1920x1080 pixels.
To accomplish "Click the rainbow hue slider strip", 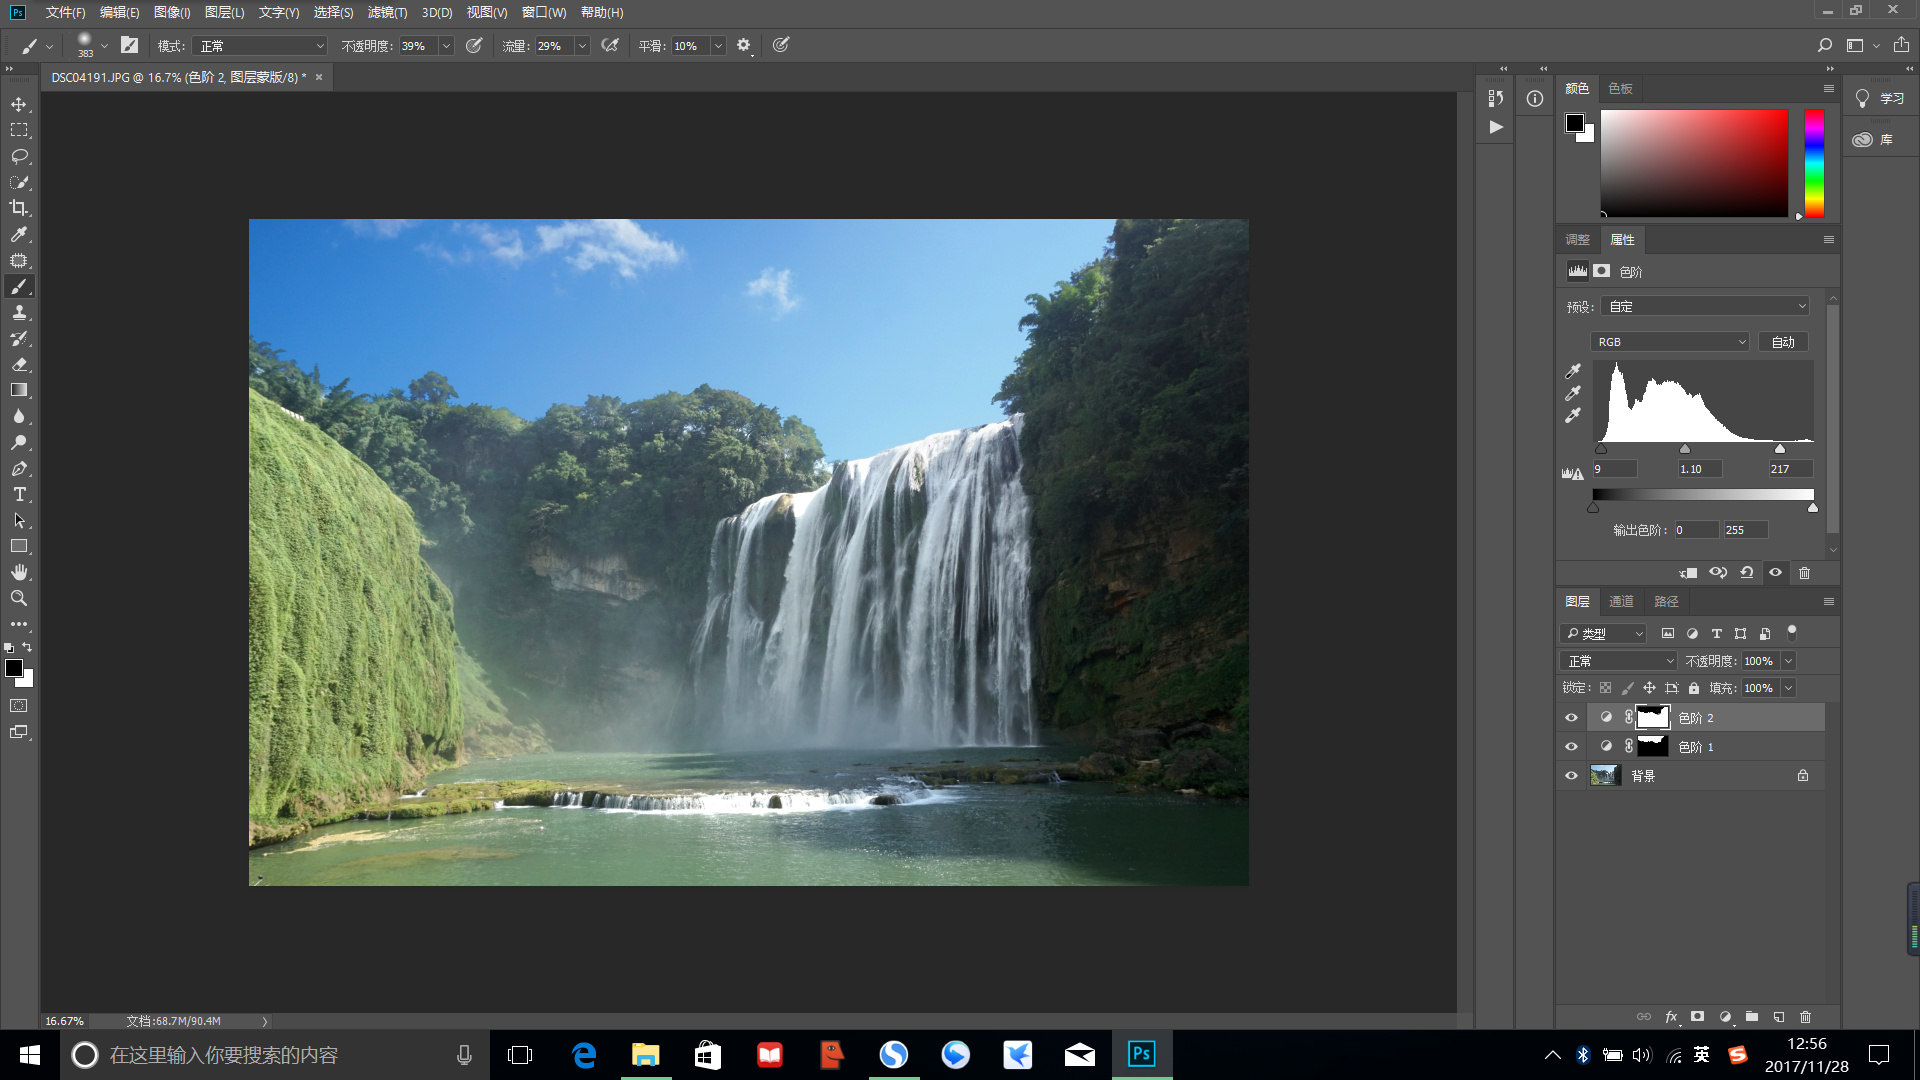I will (x=1814, y=163).
